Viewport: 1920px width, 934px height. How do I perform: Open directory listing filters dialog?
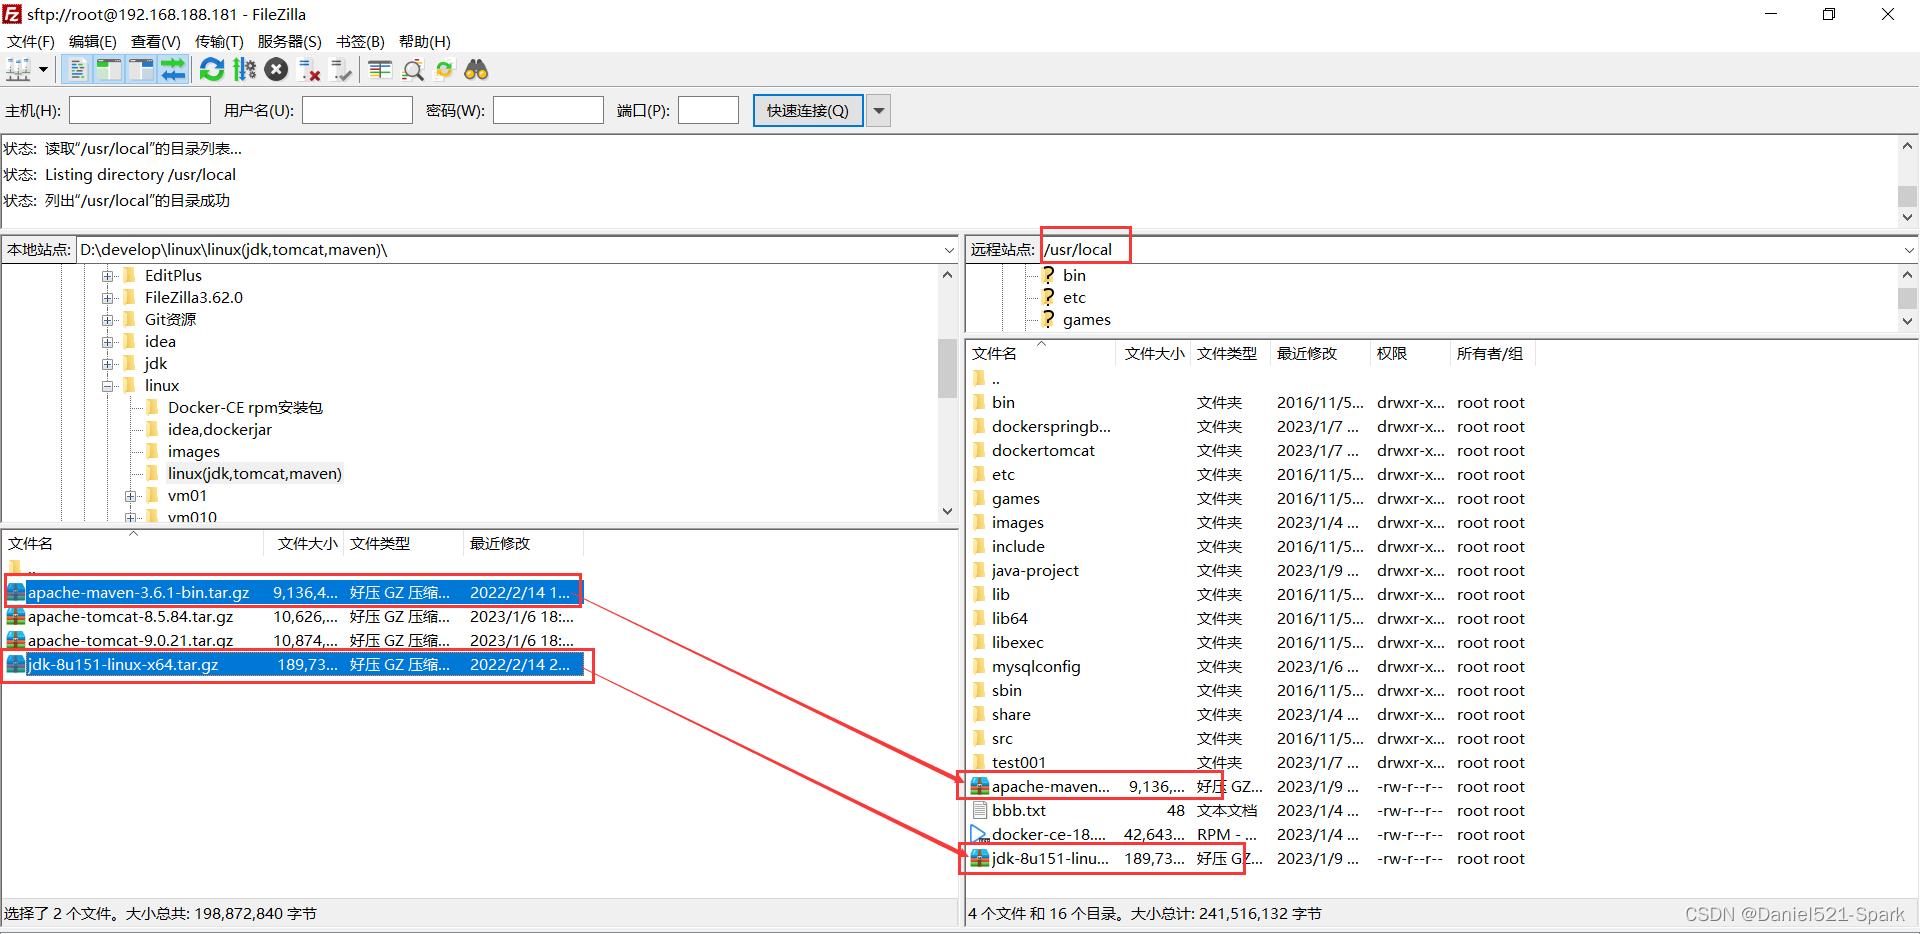pos(380,70)
